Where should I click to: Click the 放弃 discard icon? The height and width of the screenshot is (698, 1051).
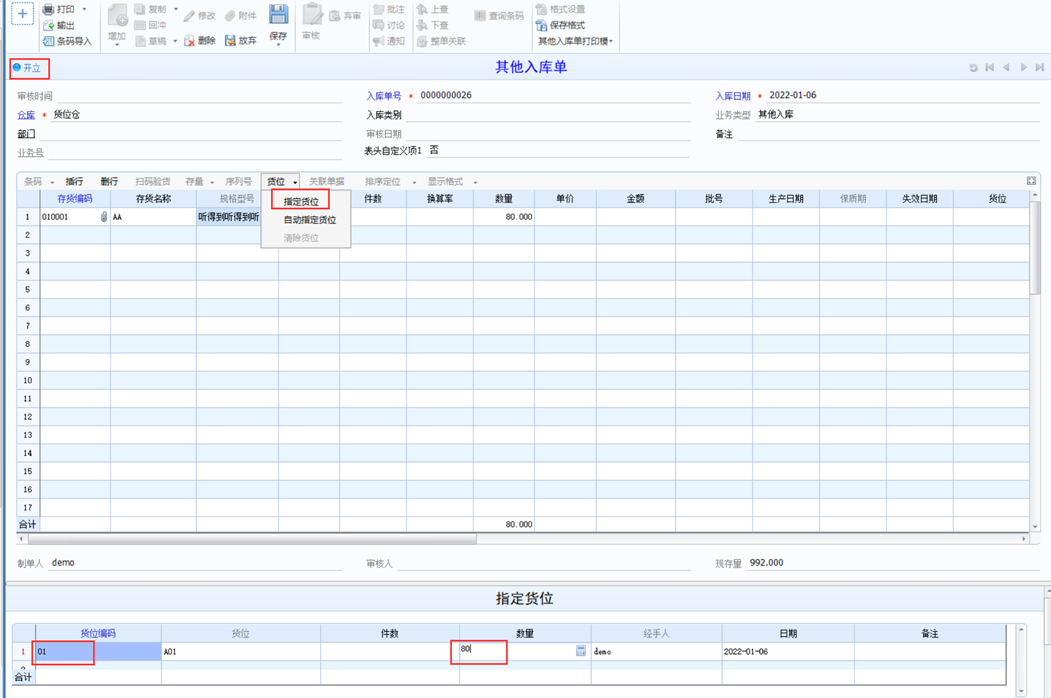[231, 41]
